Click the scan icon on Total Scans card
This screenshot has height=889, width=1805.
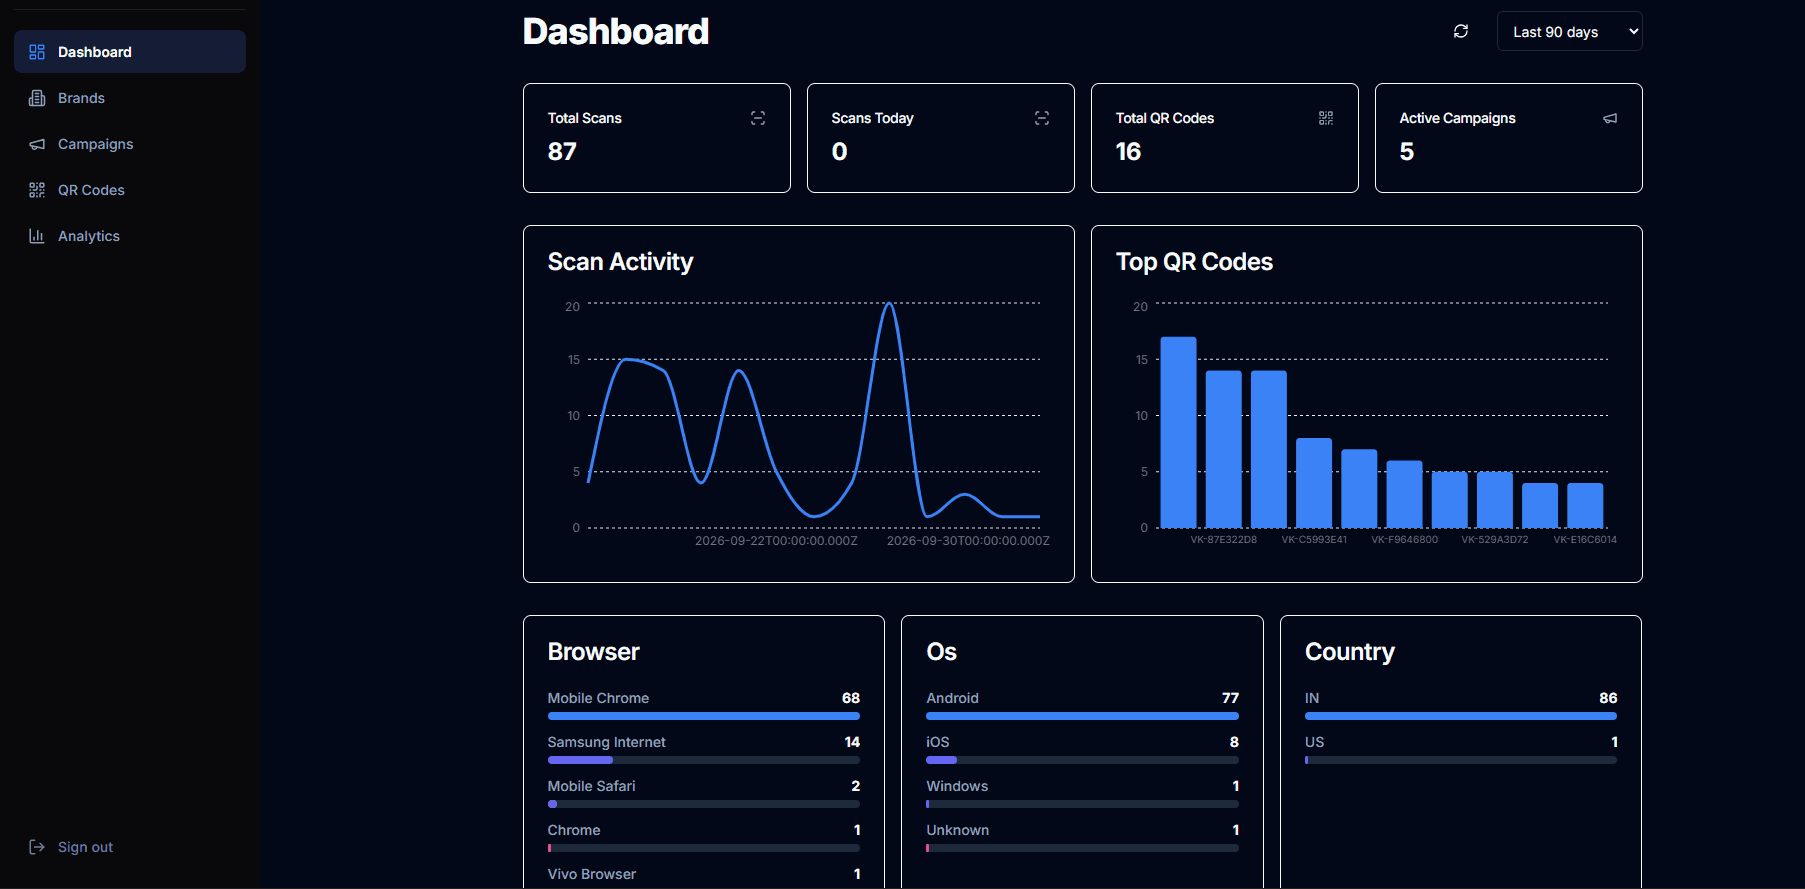click(758, 118)
